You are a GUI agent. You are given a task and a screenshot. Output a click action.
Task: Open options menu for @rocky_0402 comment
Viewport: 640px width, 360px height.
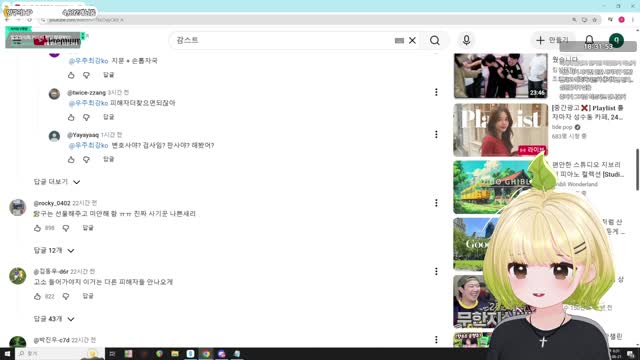pyautogui.click(x=436, y=203)
